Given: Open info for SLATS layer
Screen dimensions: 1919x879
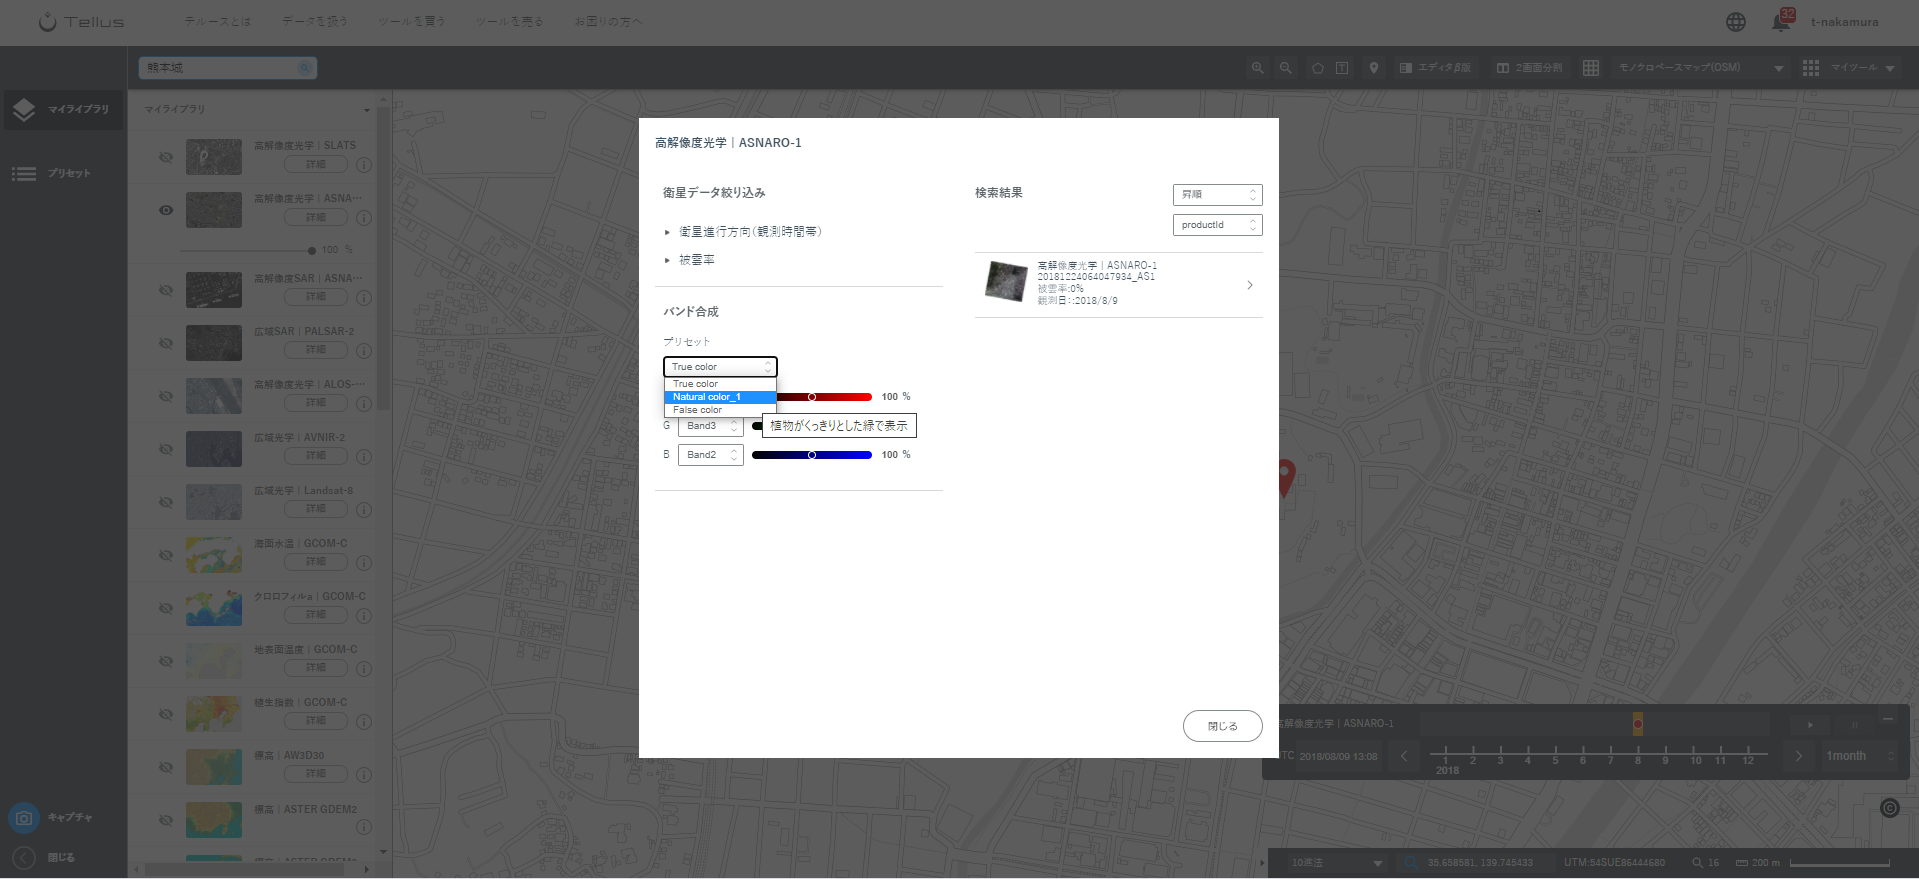Looking at the screenshot, I should coord(364,165).
